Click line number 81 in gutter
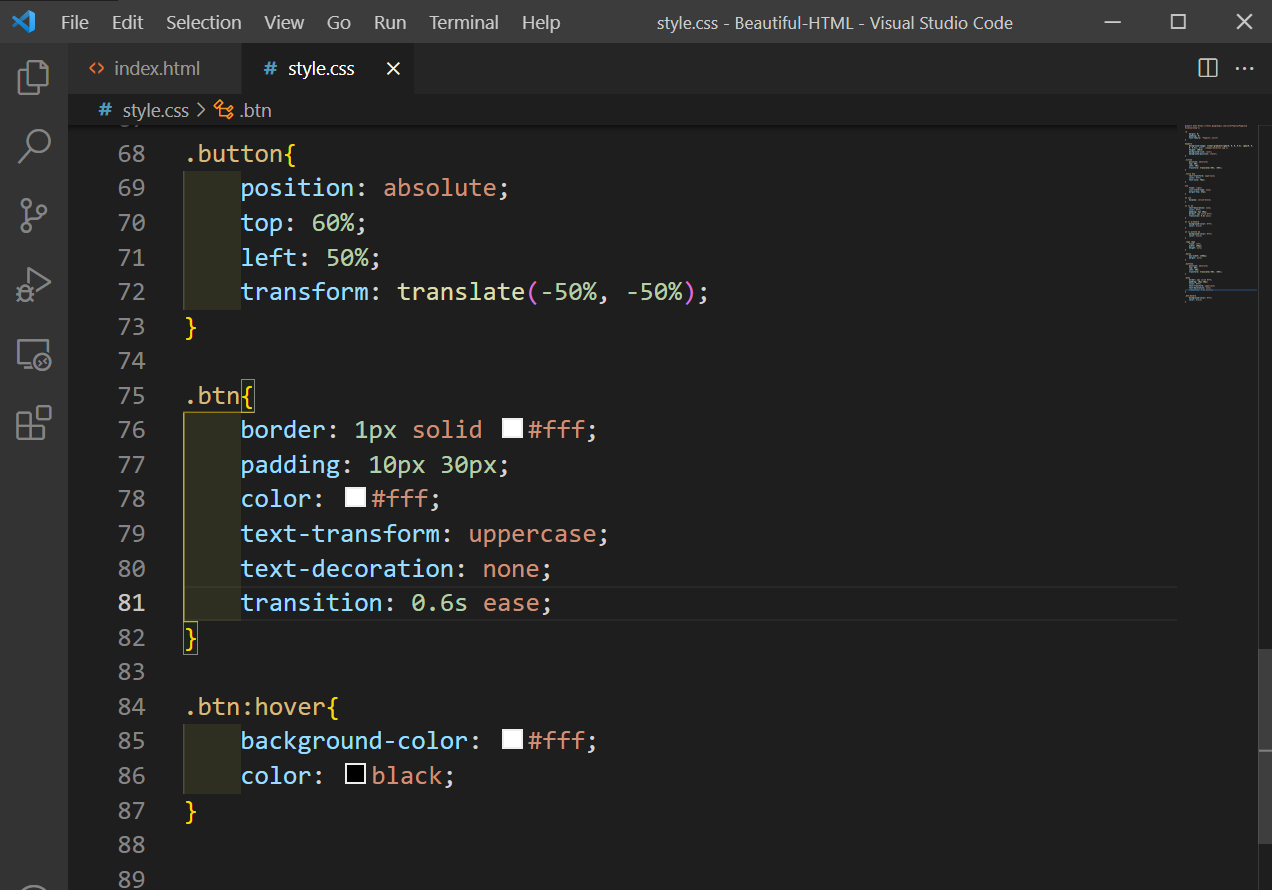1272x890 pixels. [131, 602]
